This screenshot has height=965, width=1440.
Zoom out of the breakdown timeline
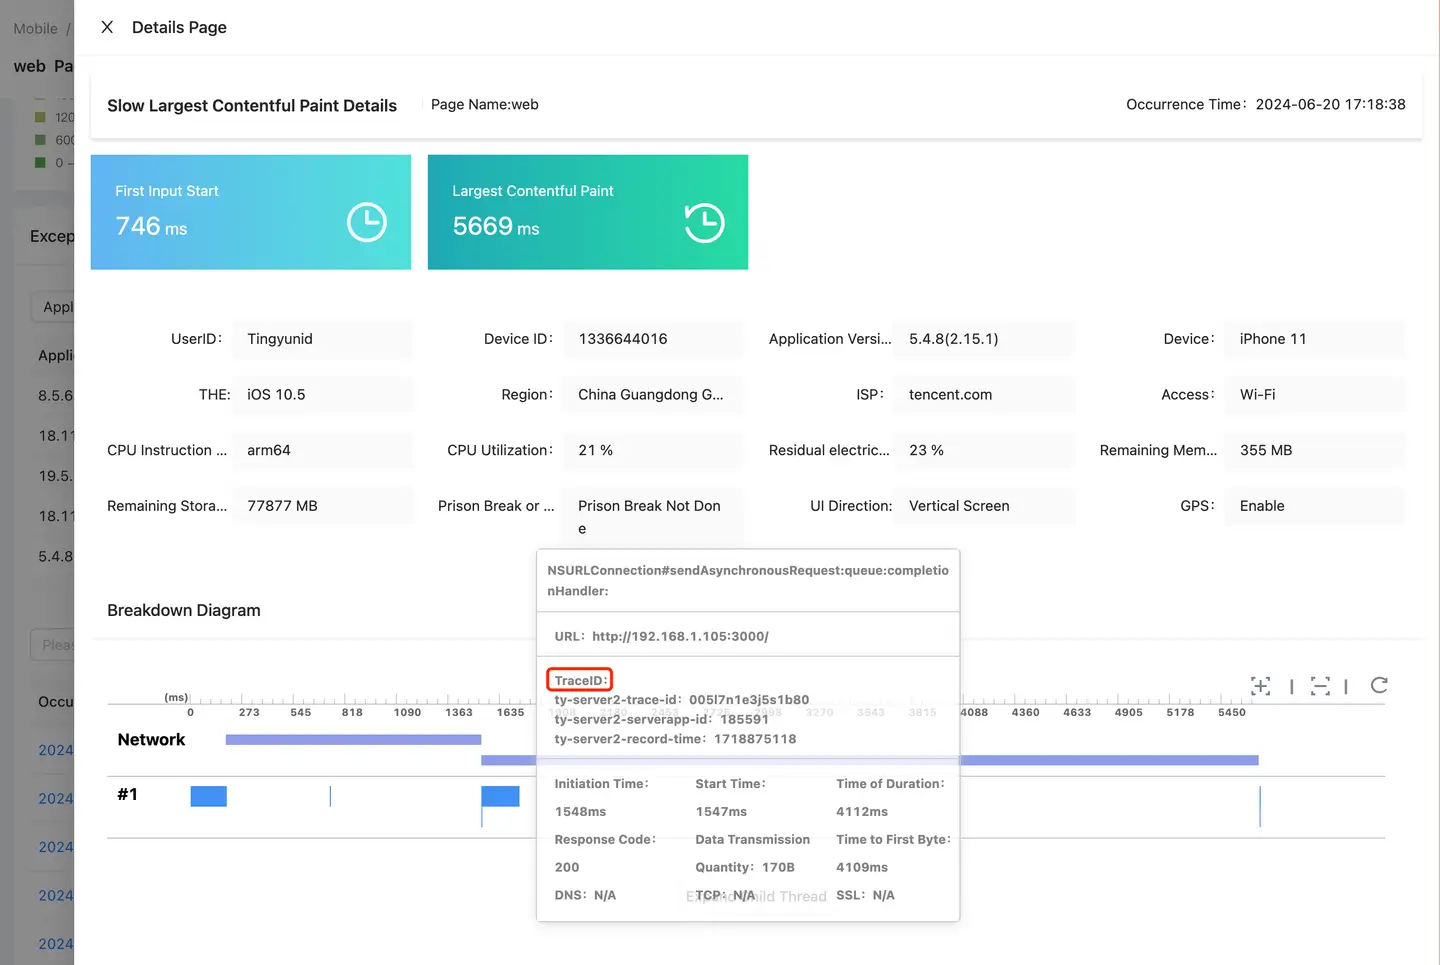tap(1320, 686)
